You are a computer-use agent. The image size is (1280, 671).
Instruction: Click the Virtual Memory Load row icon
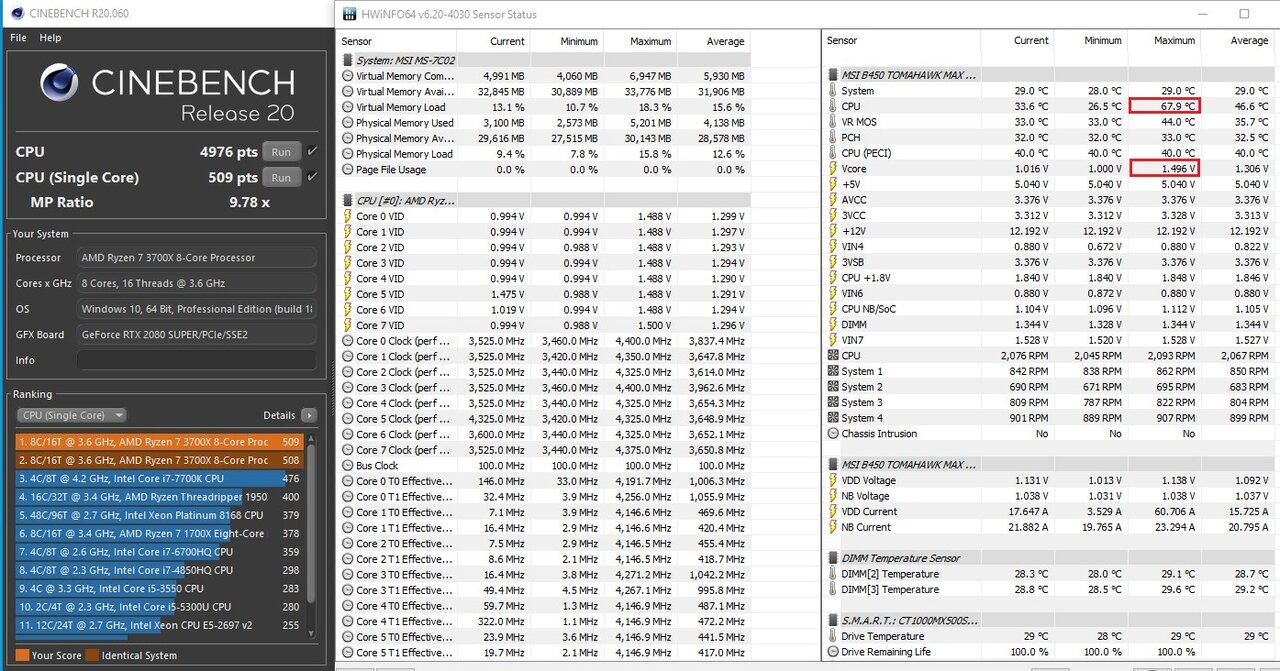click(347, 107)
